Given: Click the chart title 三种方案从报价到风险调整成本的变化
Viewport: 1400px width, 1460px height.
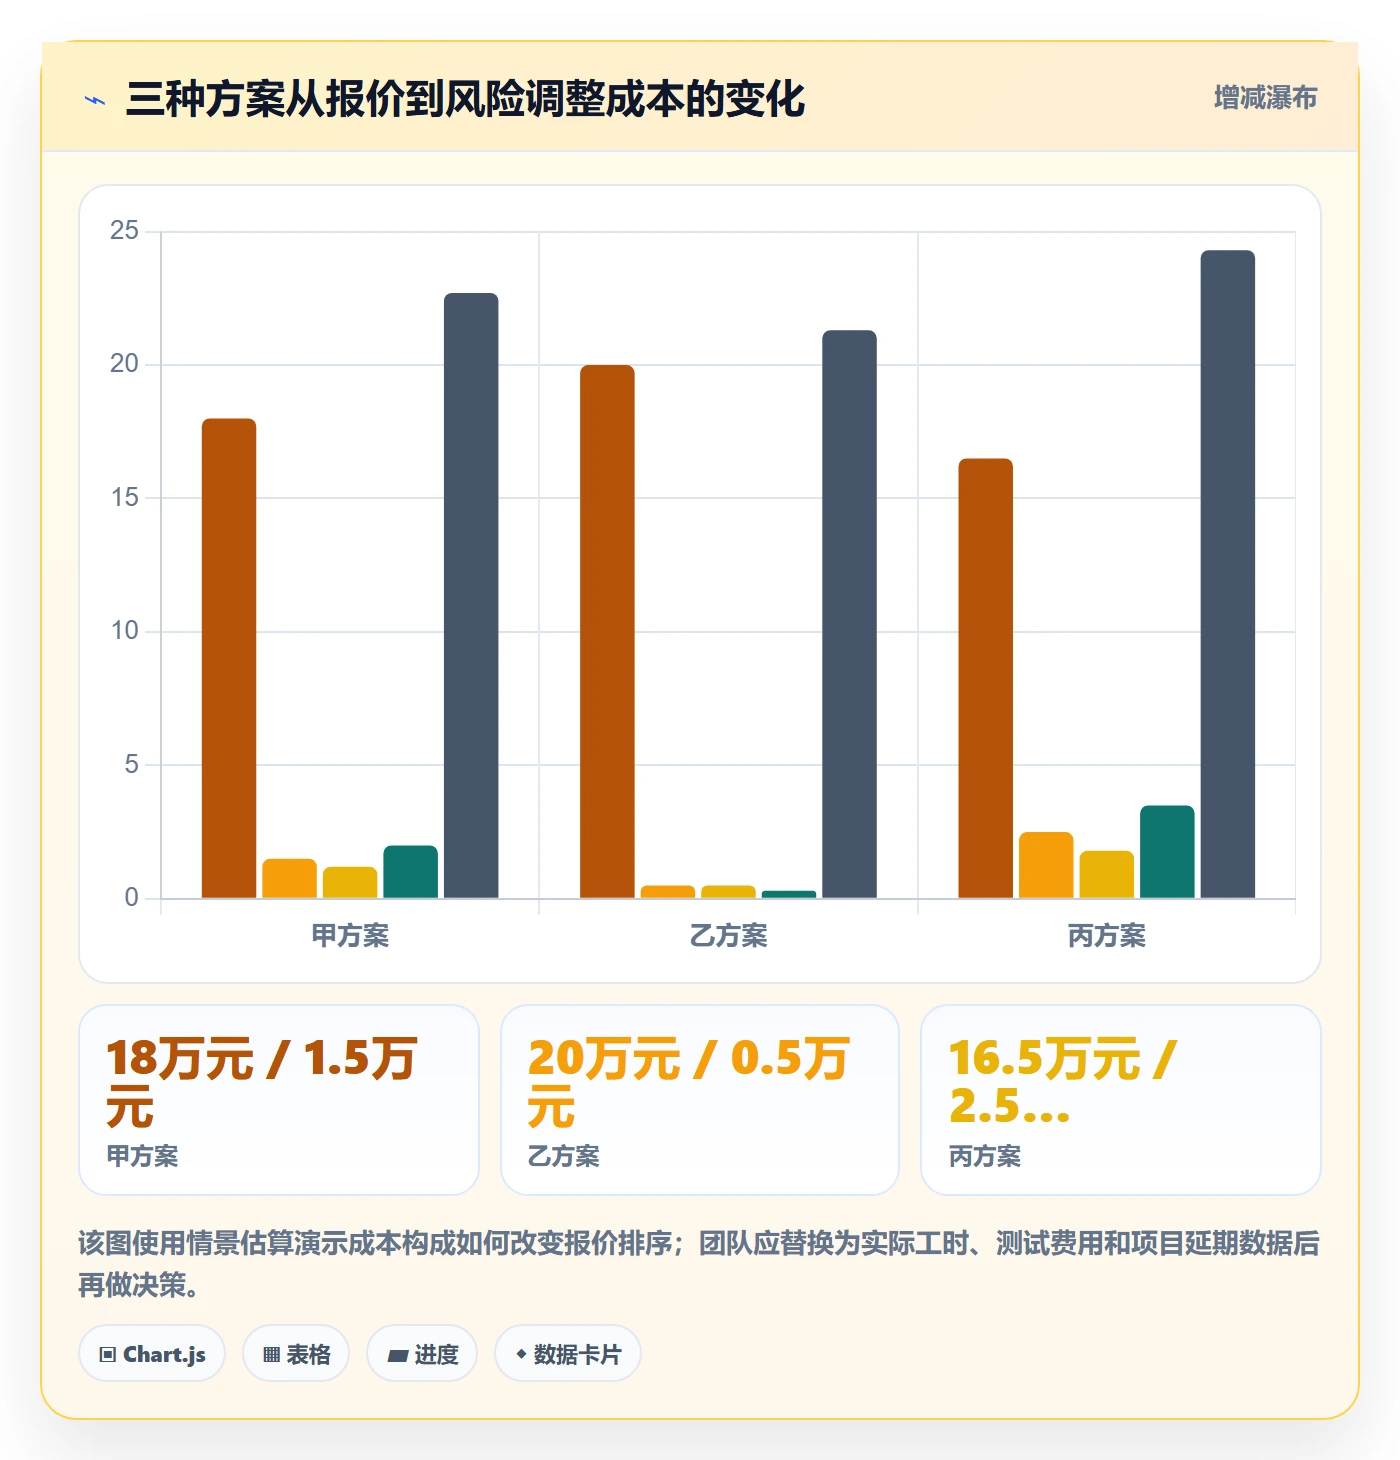Looking at the screenshot, I should click(465, 100).
